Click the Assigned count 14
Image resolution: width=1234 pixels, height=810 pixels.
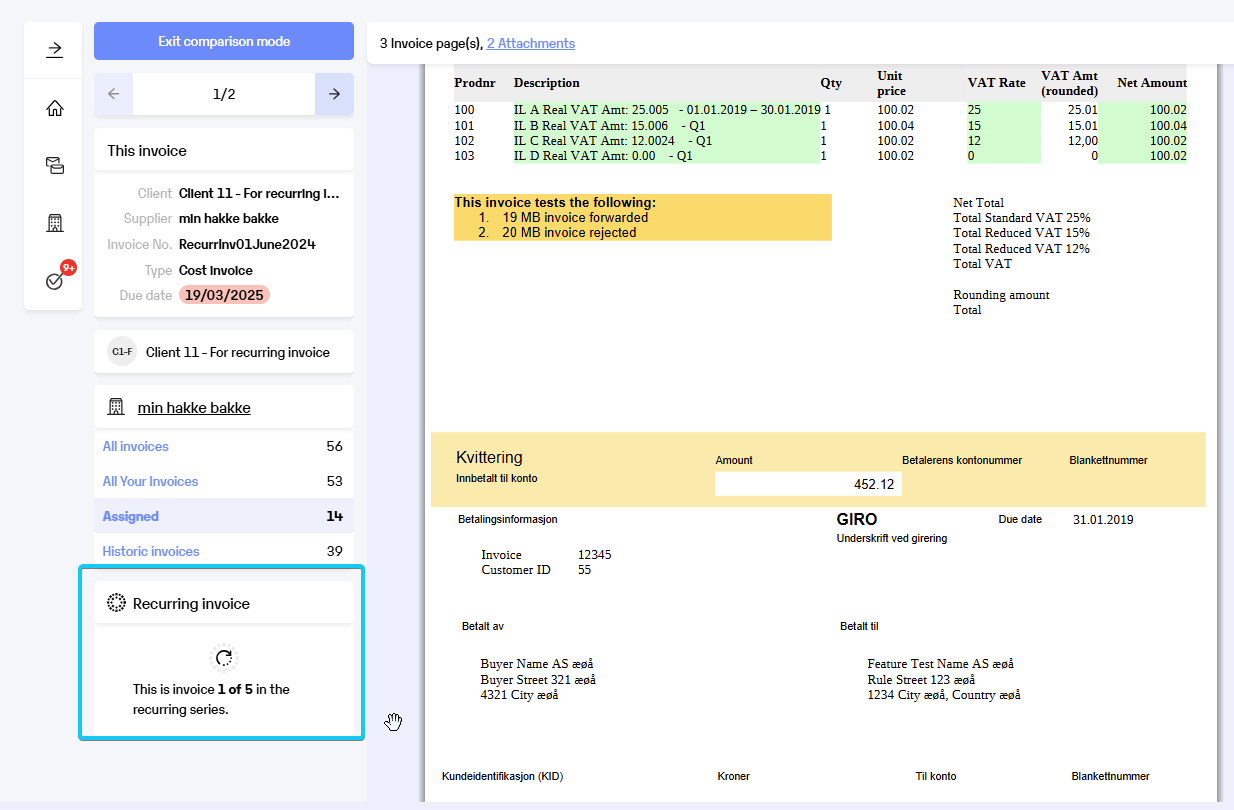click(x=334, y=516)
